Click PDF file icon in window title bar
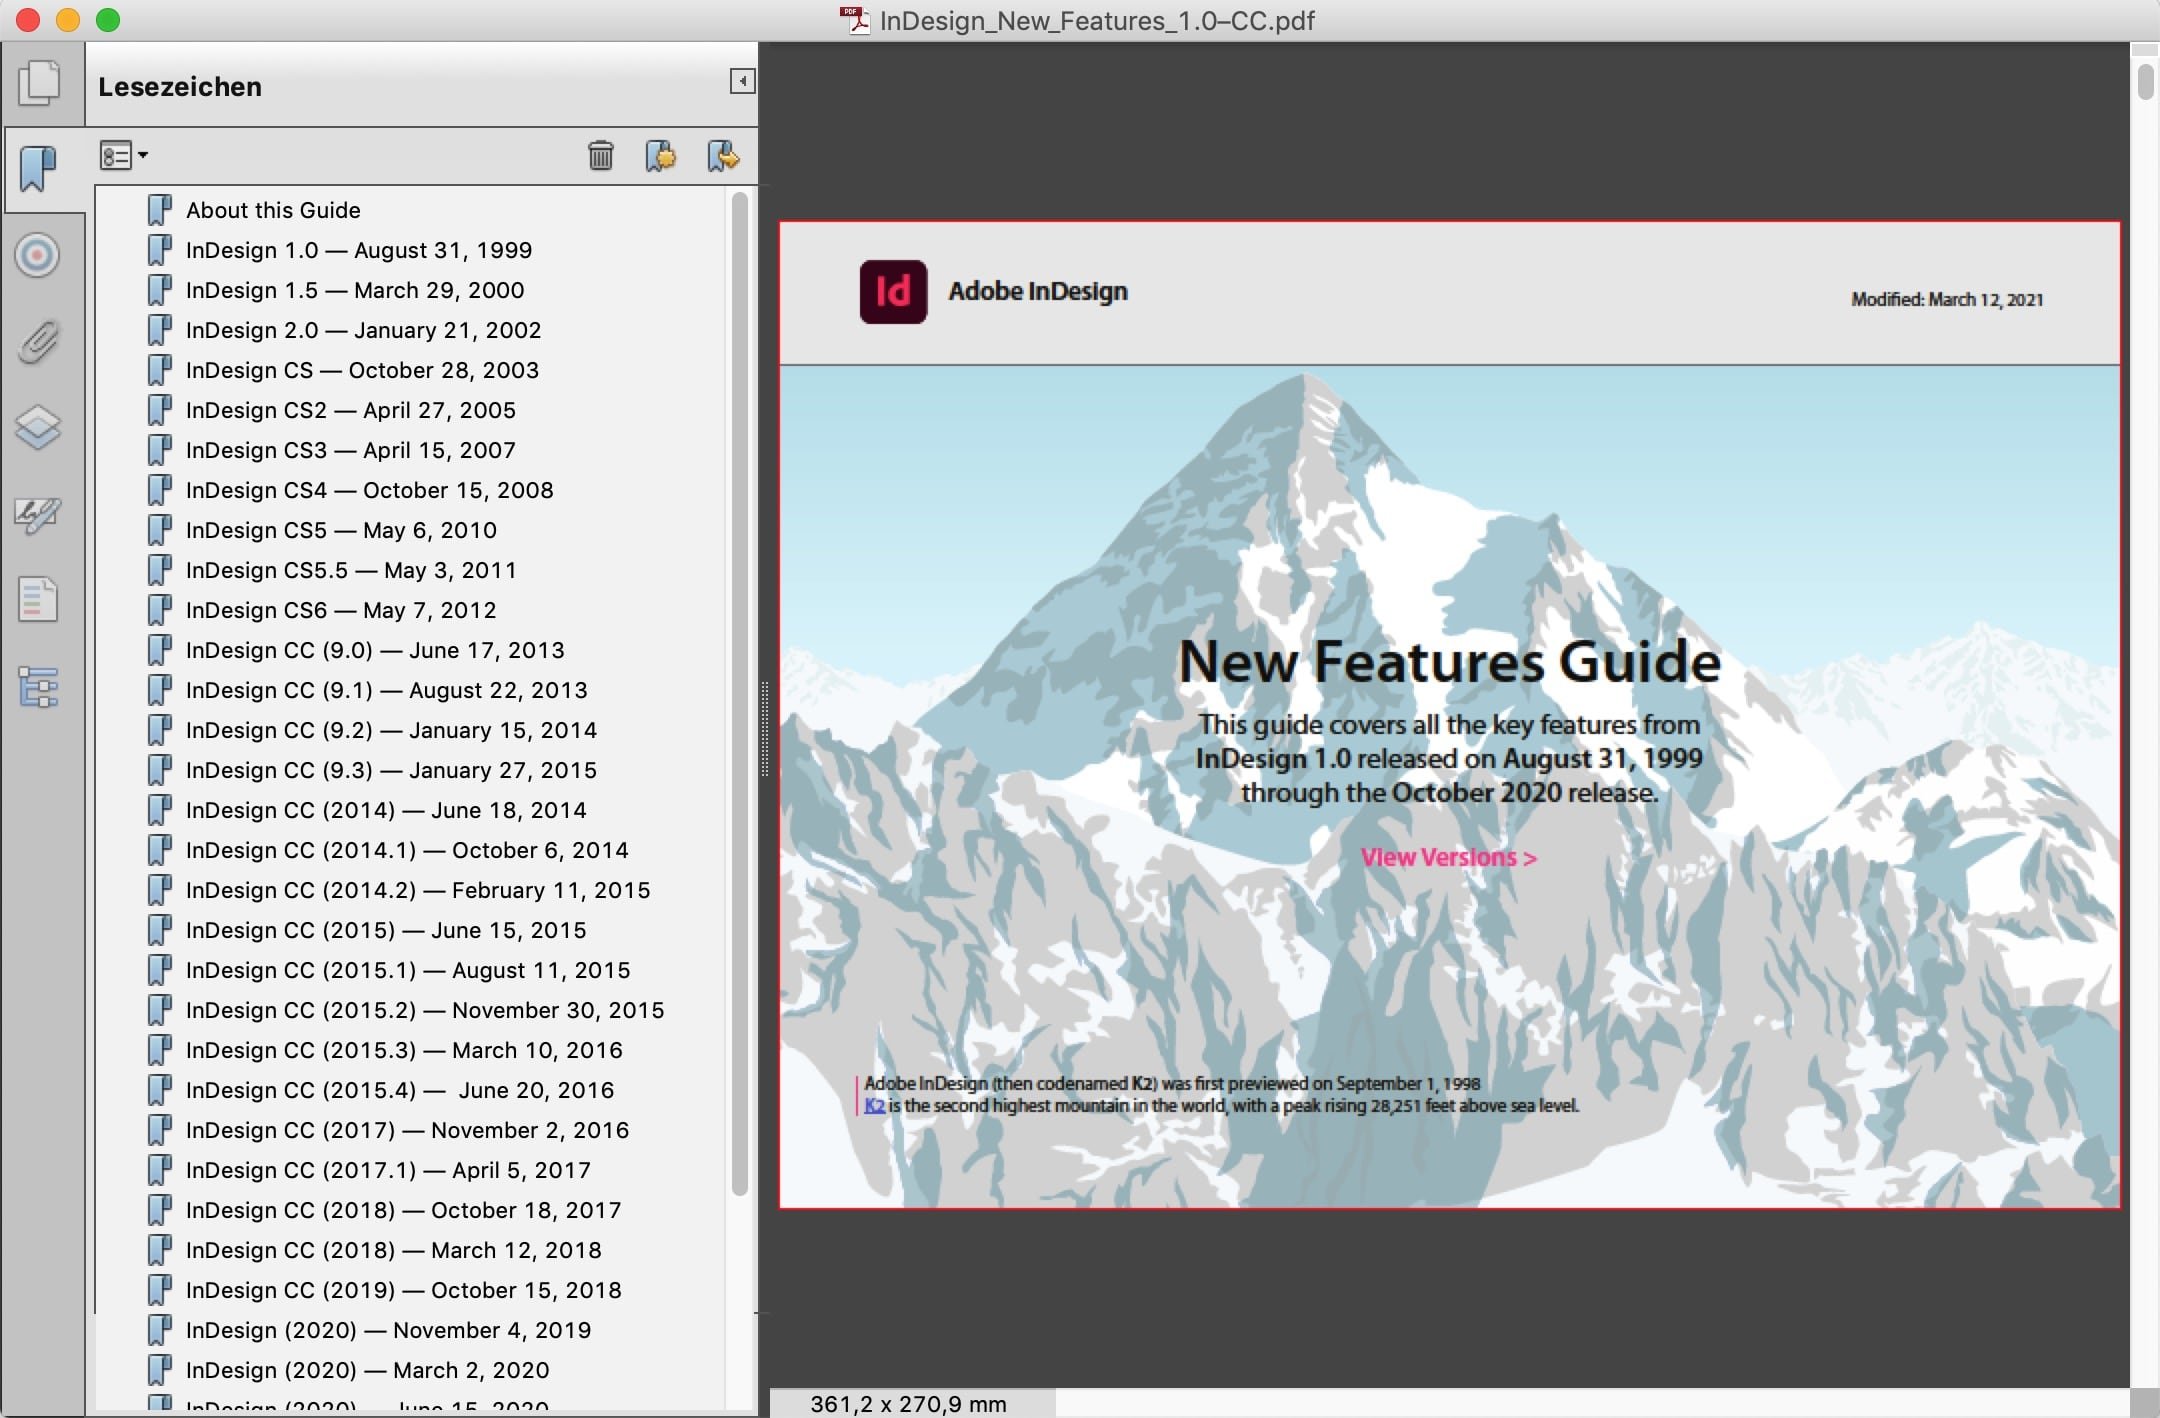This screenshot has width=2160, height=1418. click(x=855, y=20)
